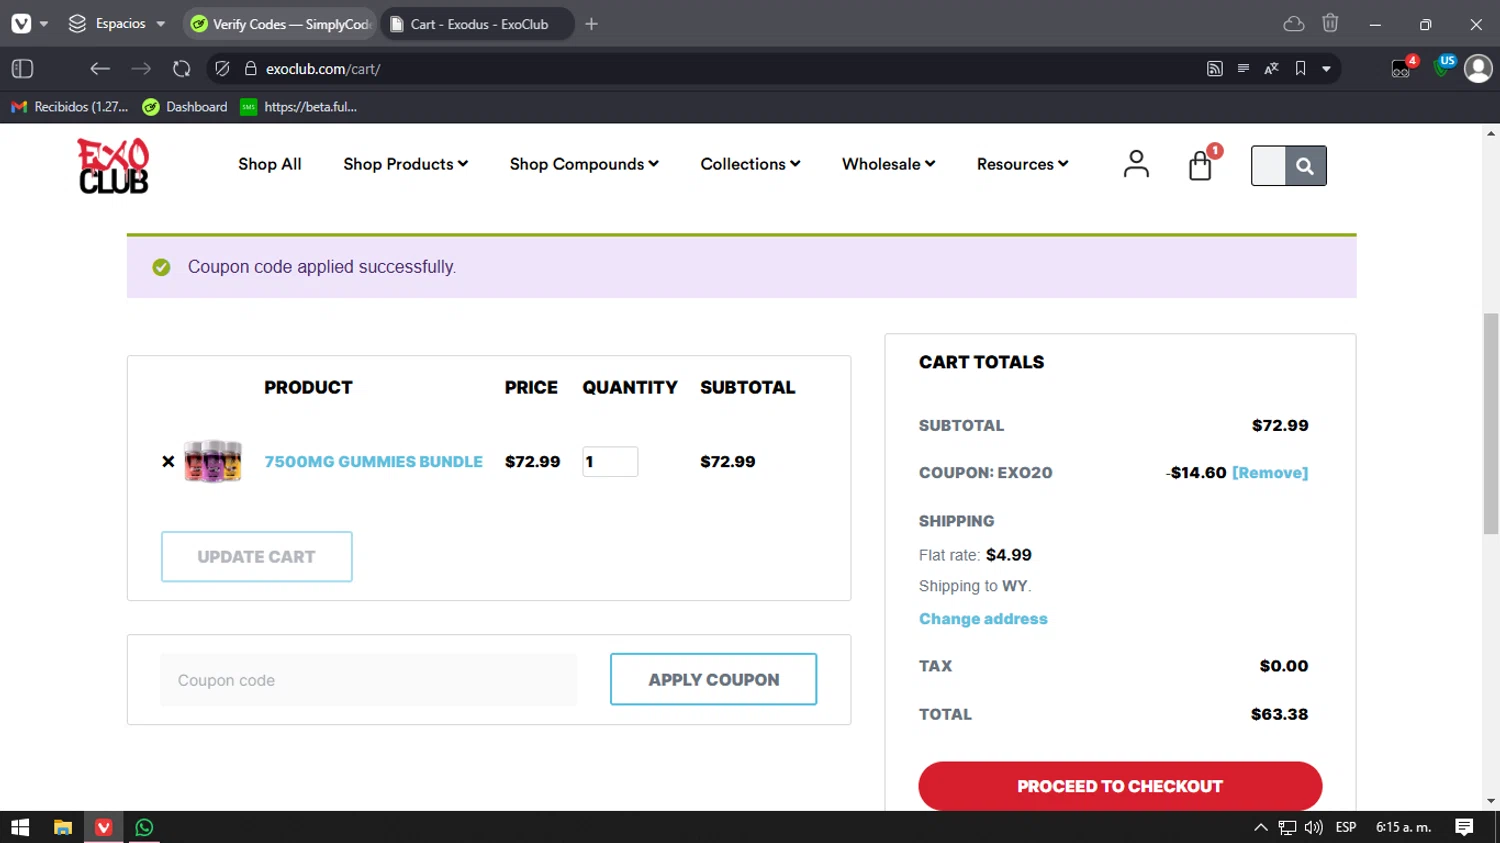
Task: Click the TOTAL value $63.38
Action: pyautogui.click(x=1279, y=715)
